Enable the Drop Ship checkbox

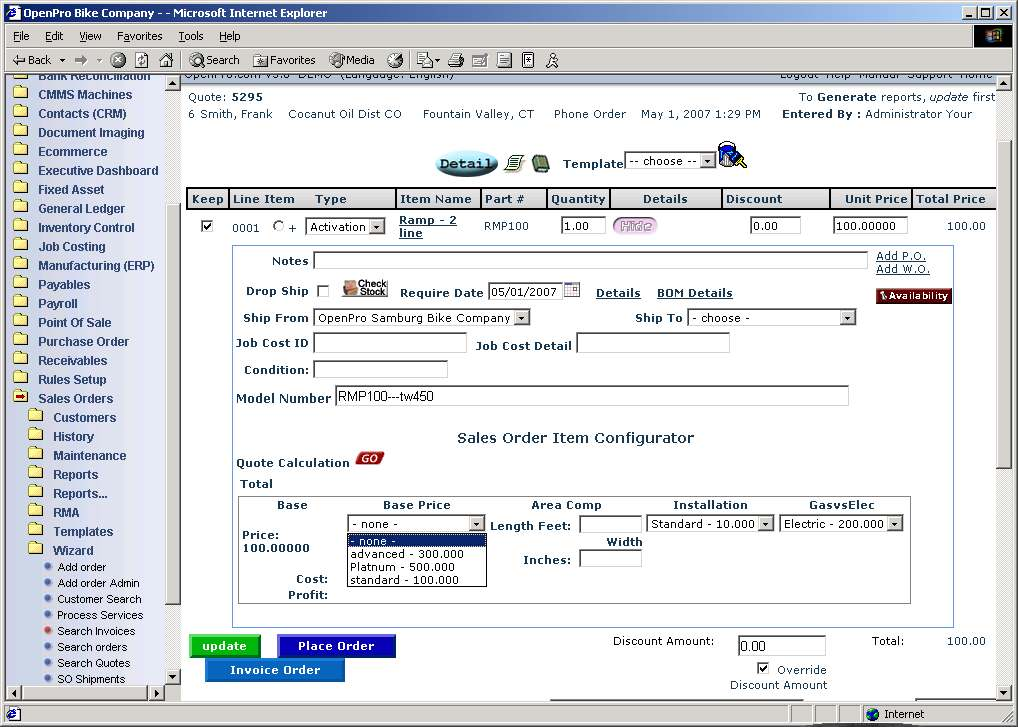pos(322,292)
